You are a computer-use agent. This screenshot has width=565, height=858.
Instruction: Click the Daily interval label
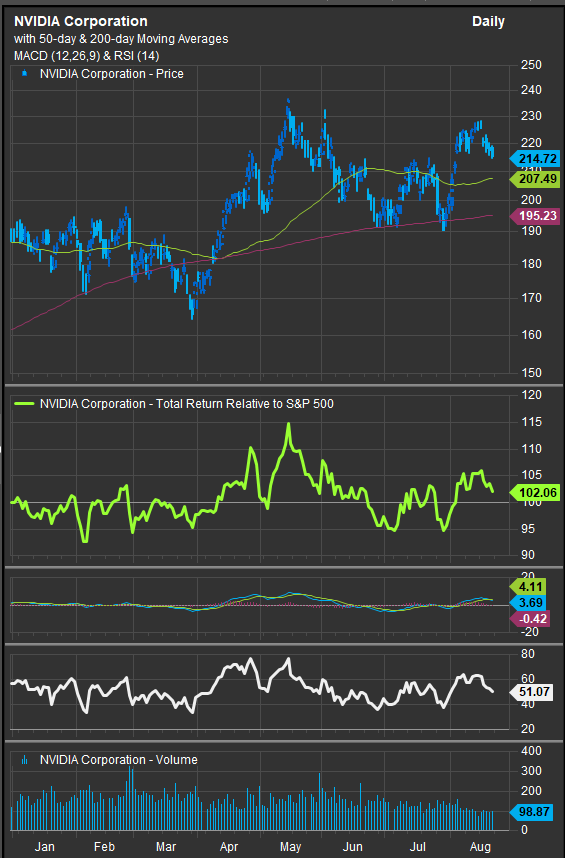pos(488,22)
